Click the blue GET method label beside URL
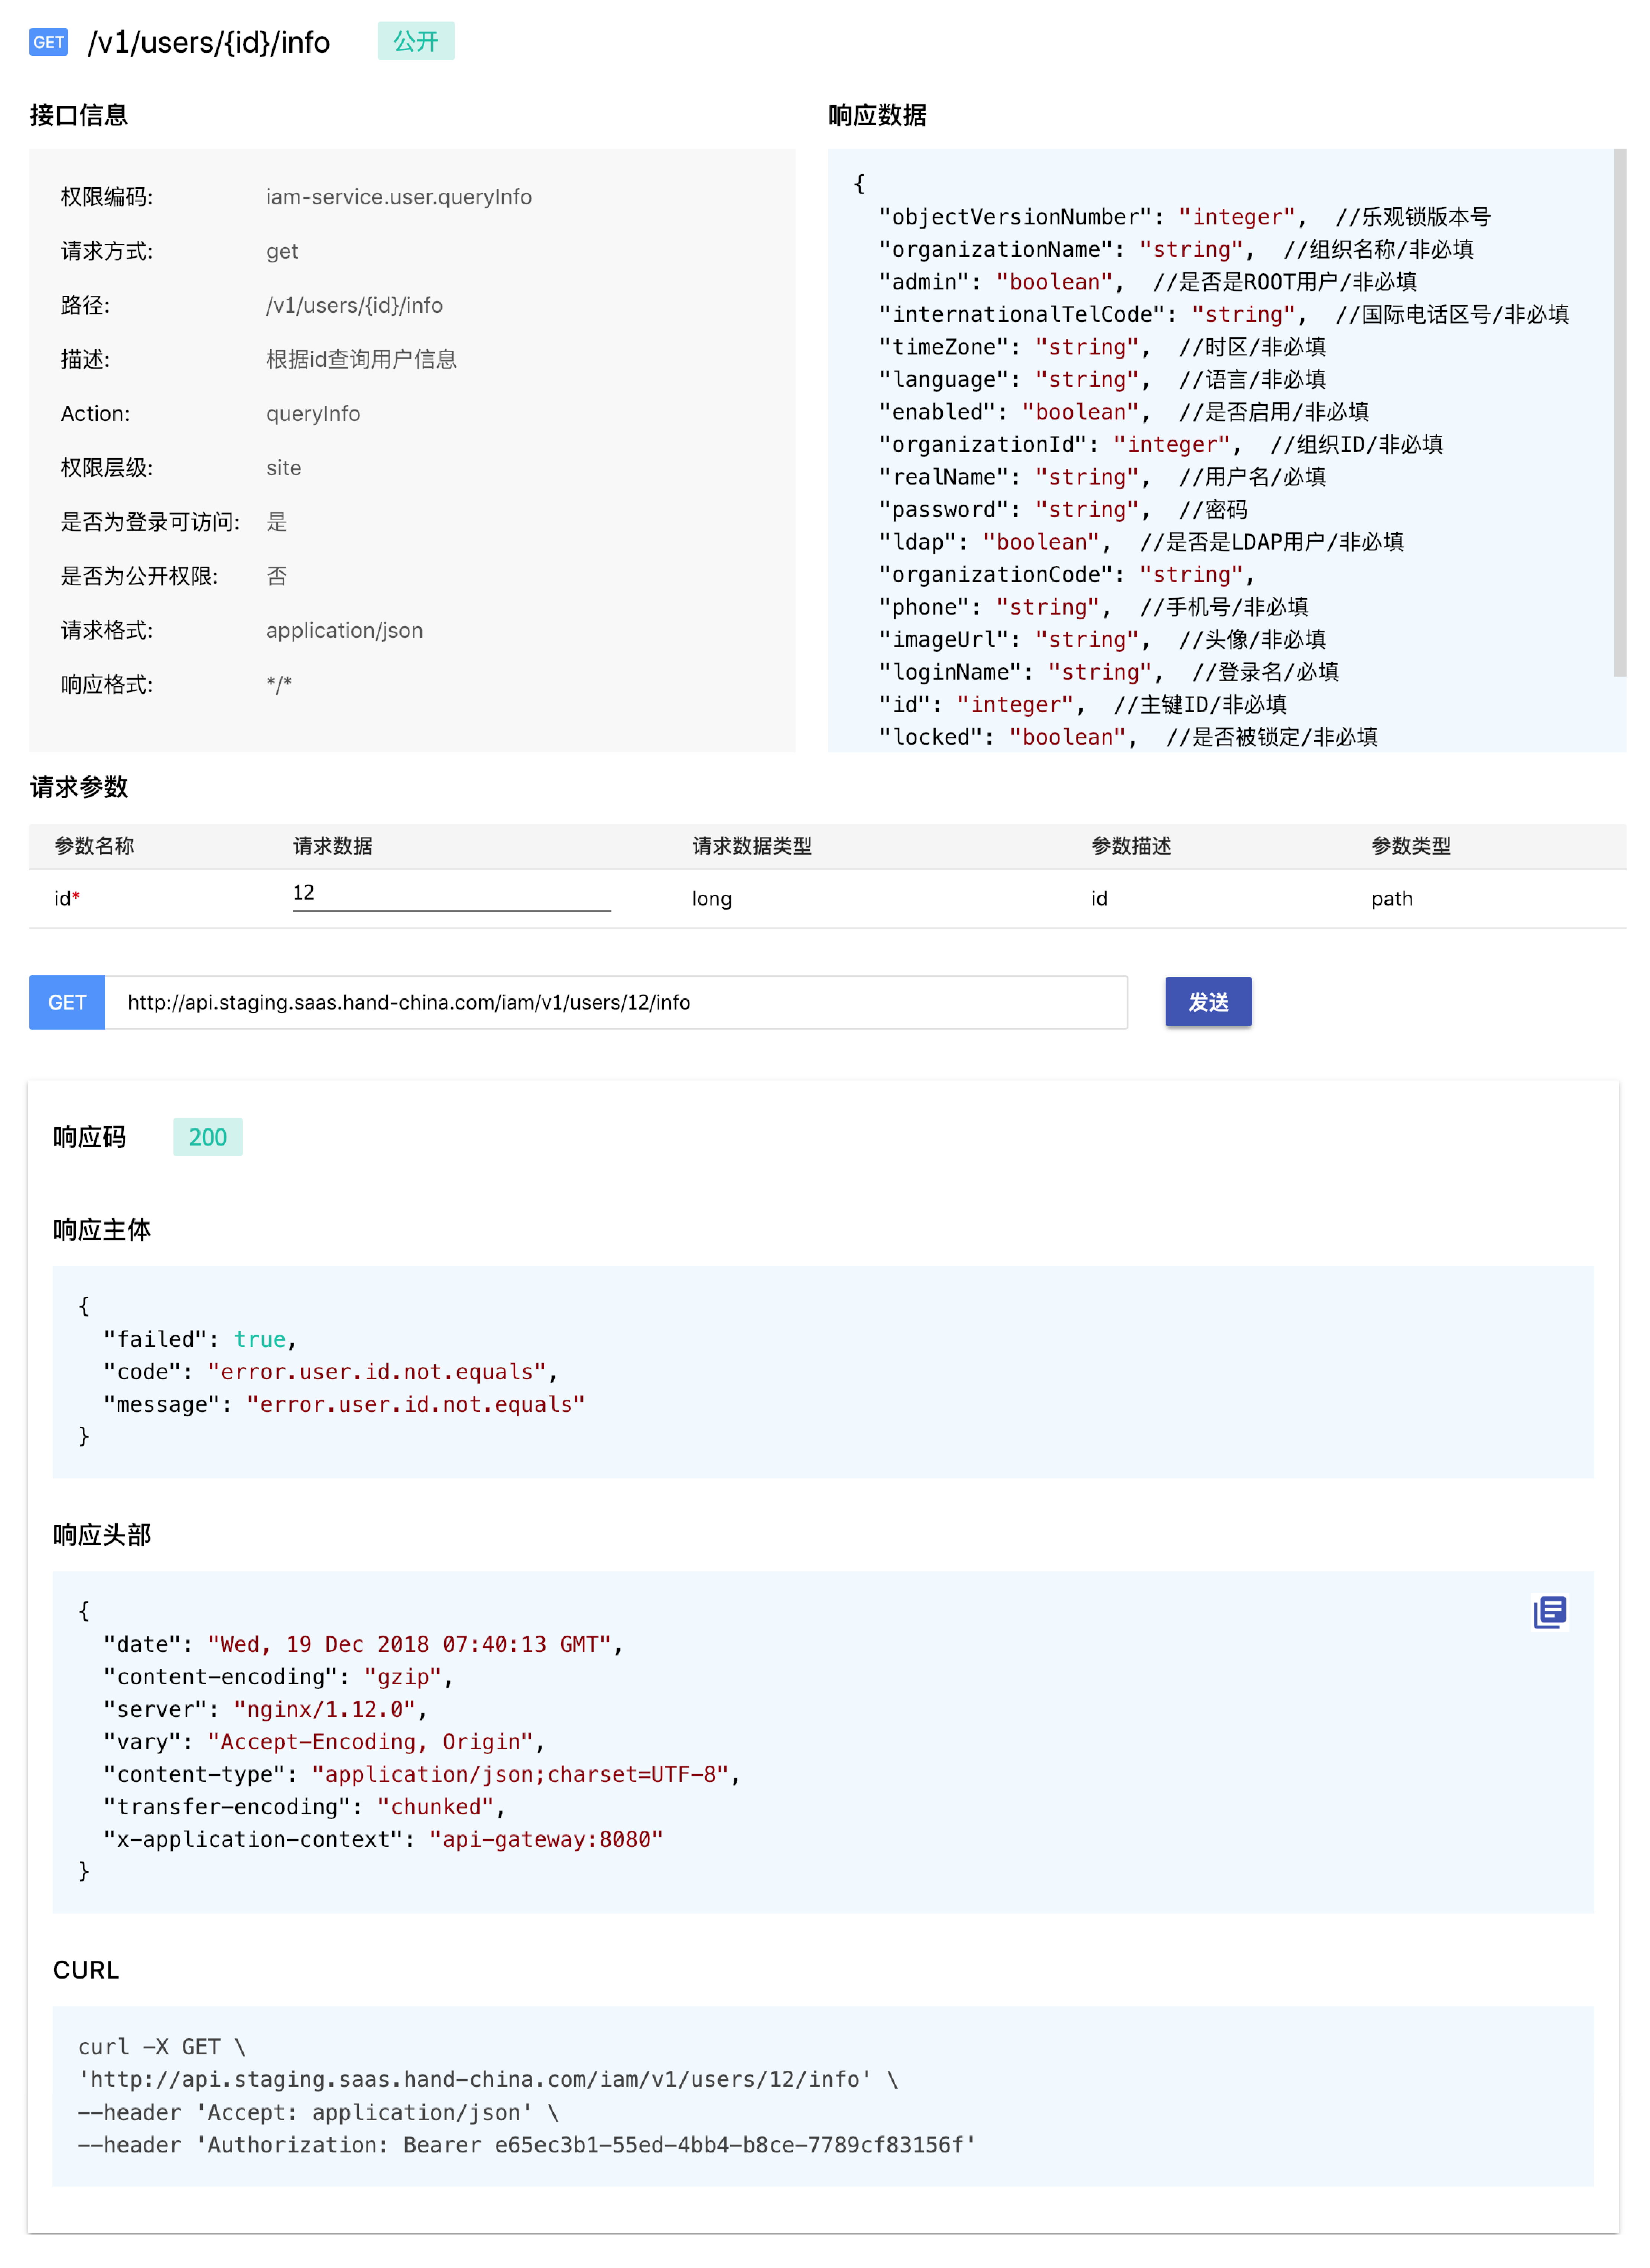 (67, 1002)
